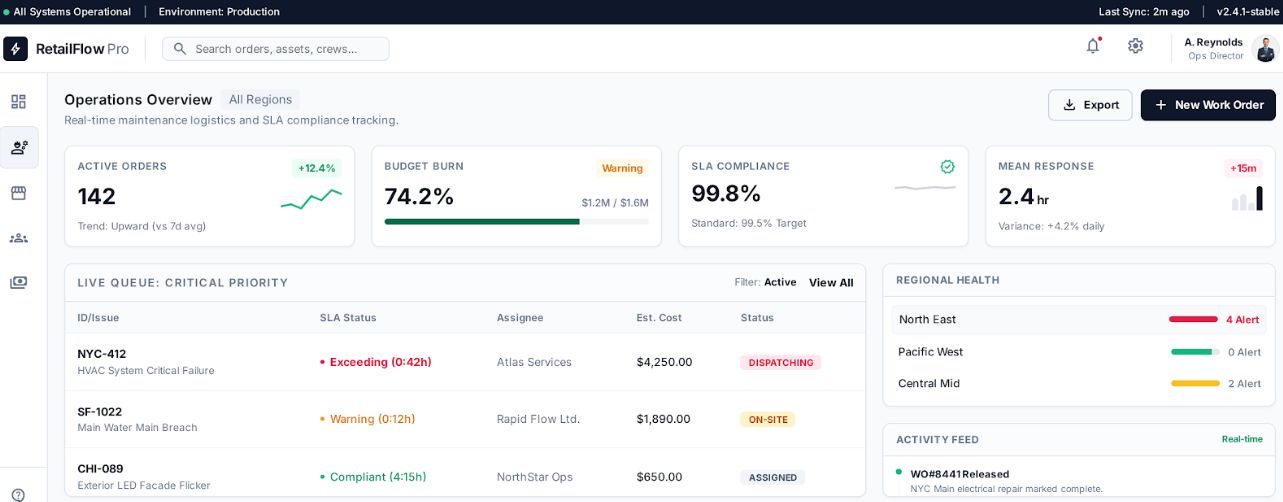Select the Central Mid region row
The image size is (1283, 502).
[1078, 384]
